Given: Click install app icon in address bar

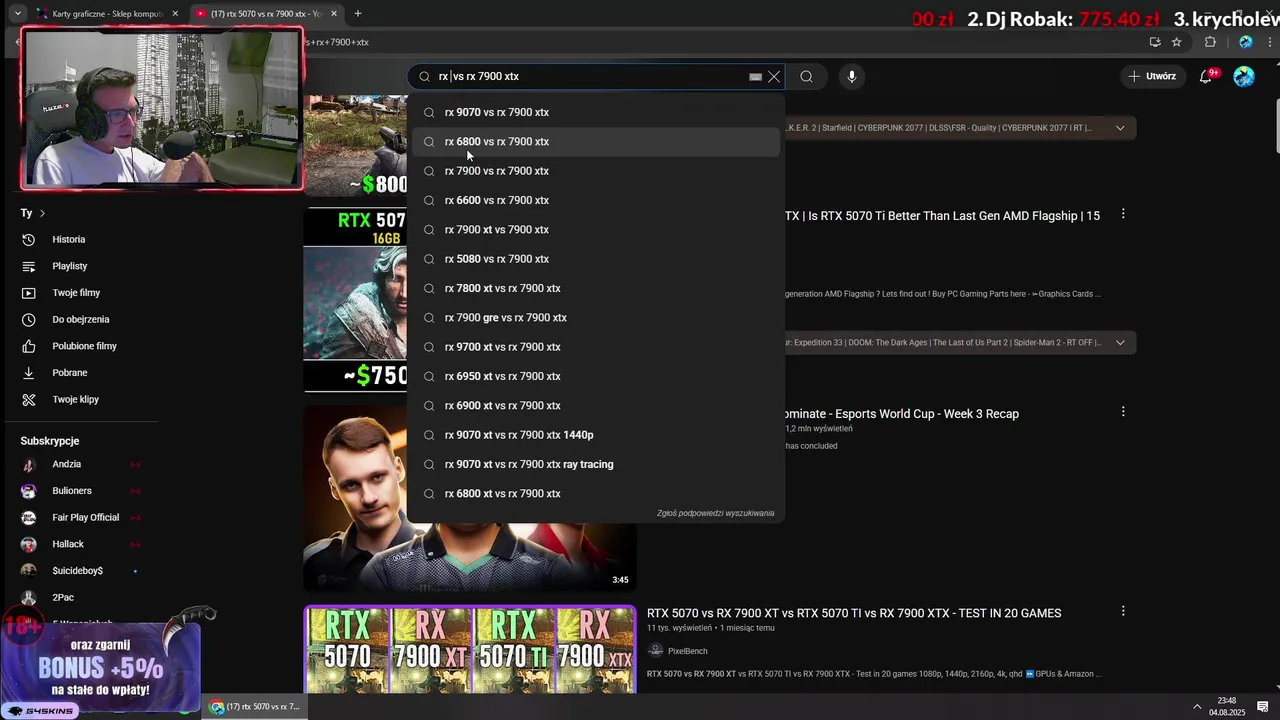Looking at the screenshot, I should coord(1155,42).
